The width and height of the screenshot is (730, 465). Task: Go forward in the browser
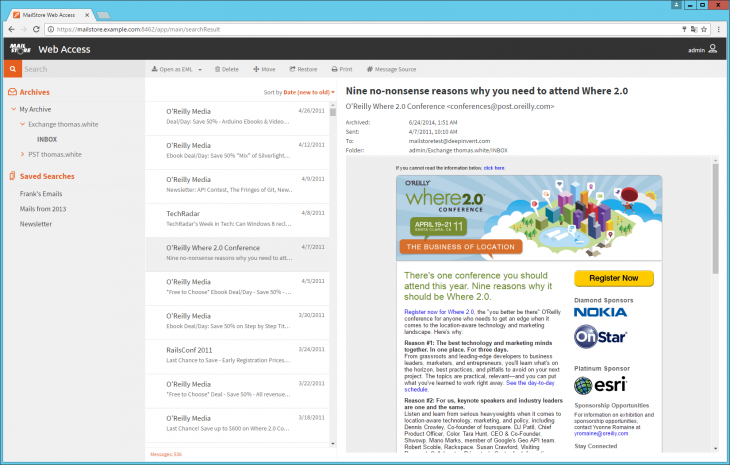point(24,29)
